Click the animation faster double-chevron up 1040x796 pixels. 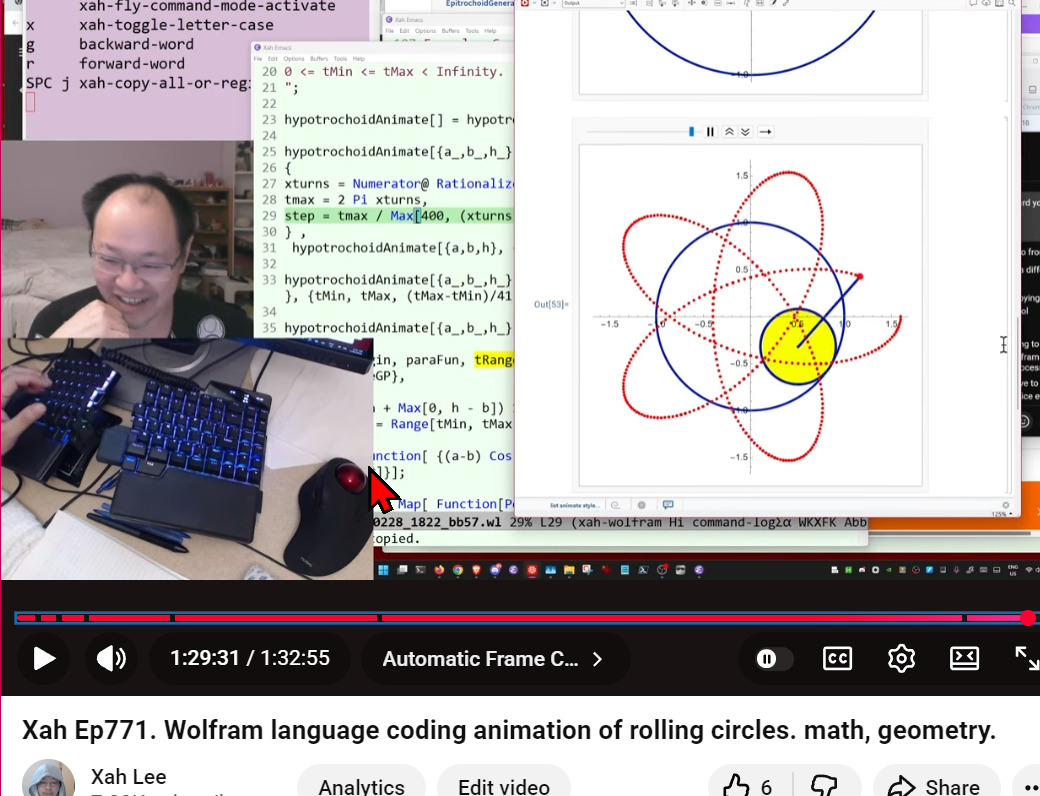(x=729, y=132)
